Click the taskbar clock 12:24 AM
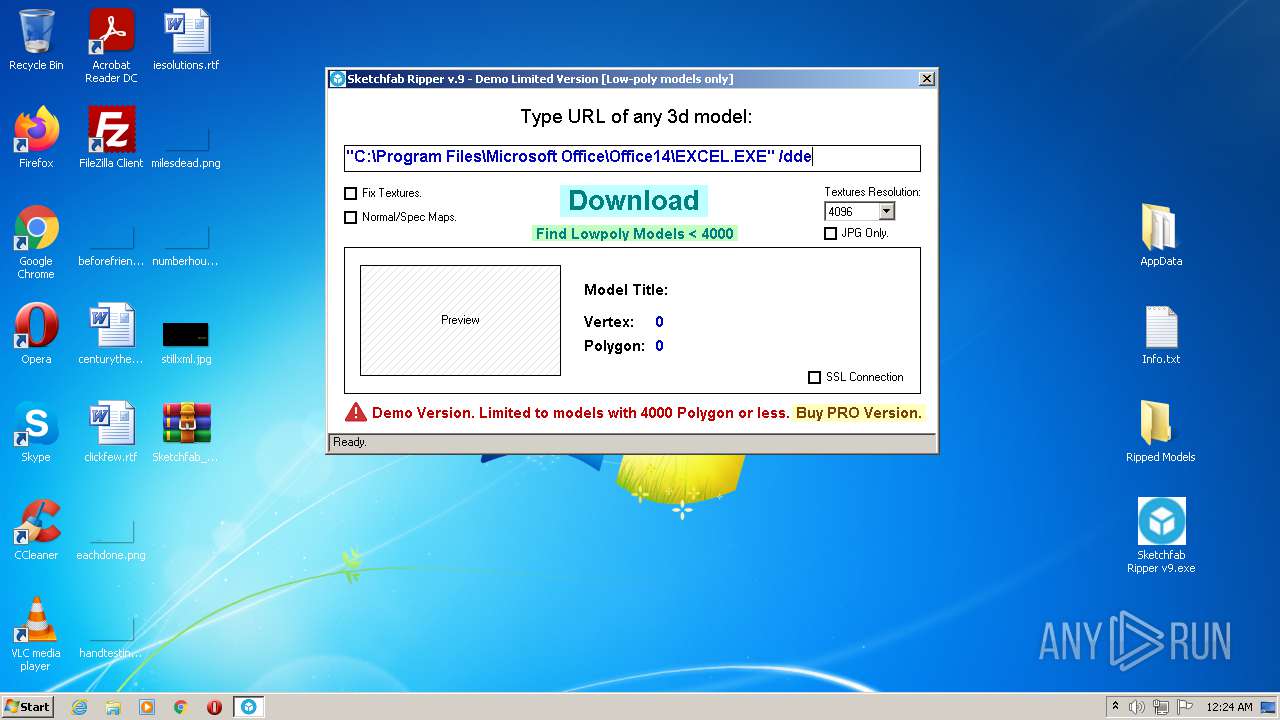 point(1229,707)
